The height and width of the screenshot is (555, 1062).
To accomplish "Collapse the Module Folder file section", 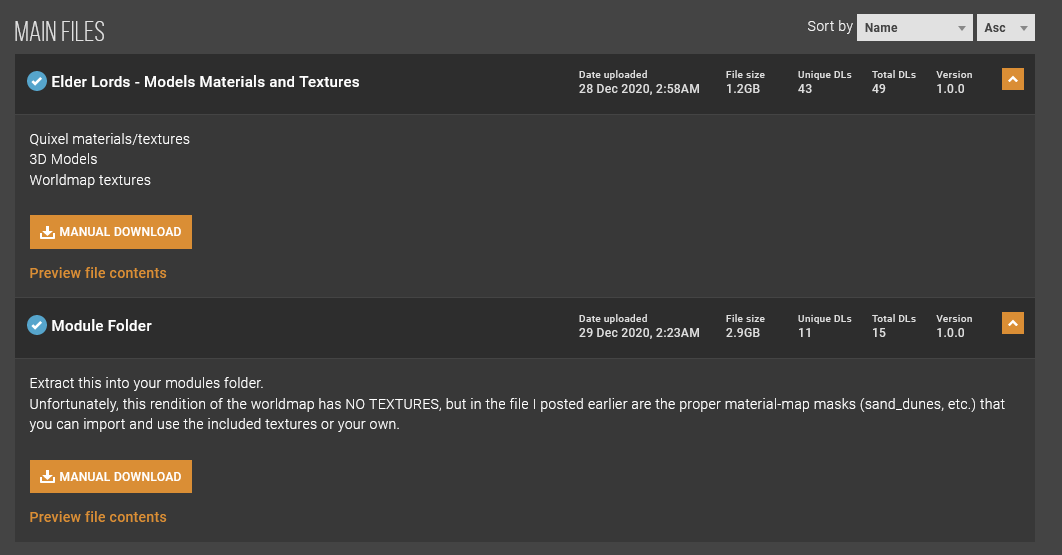I will 1013,323.
